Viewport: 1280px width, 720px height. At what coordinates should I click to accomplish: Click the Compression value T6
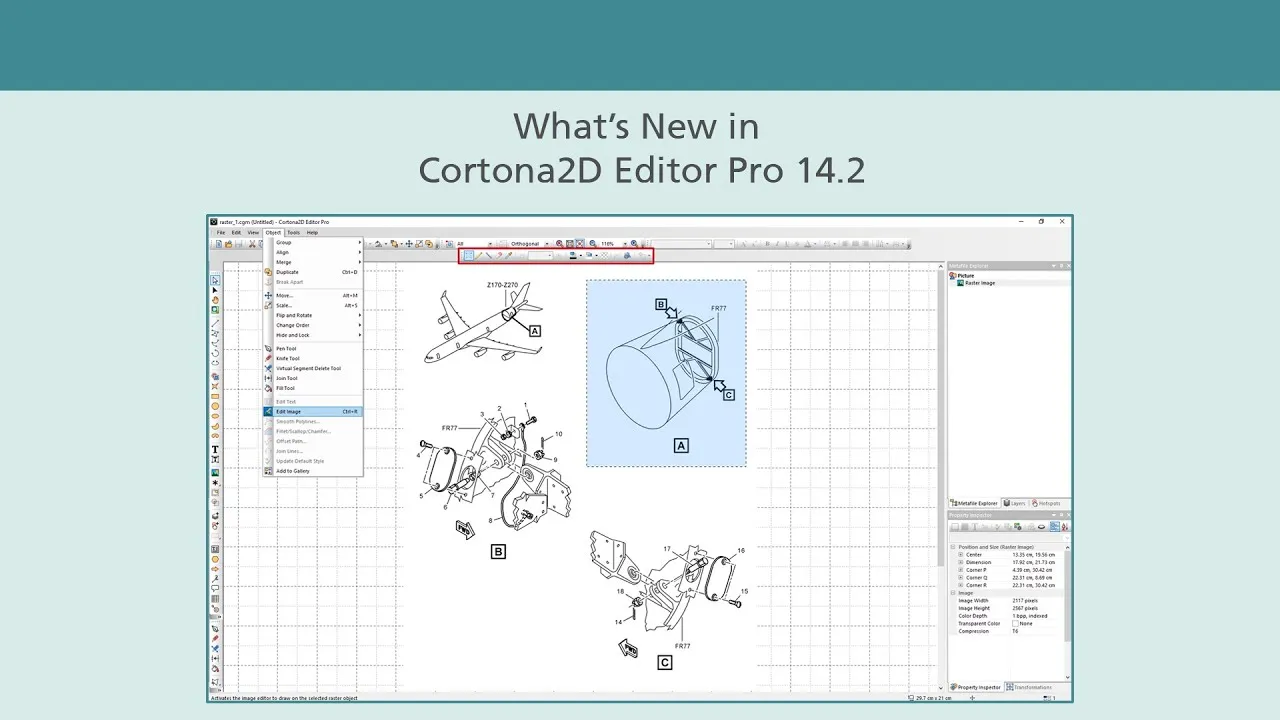(x=1015, y=631)
